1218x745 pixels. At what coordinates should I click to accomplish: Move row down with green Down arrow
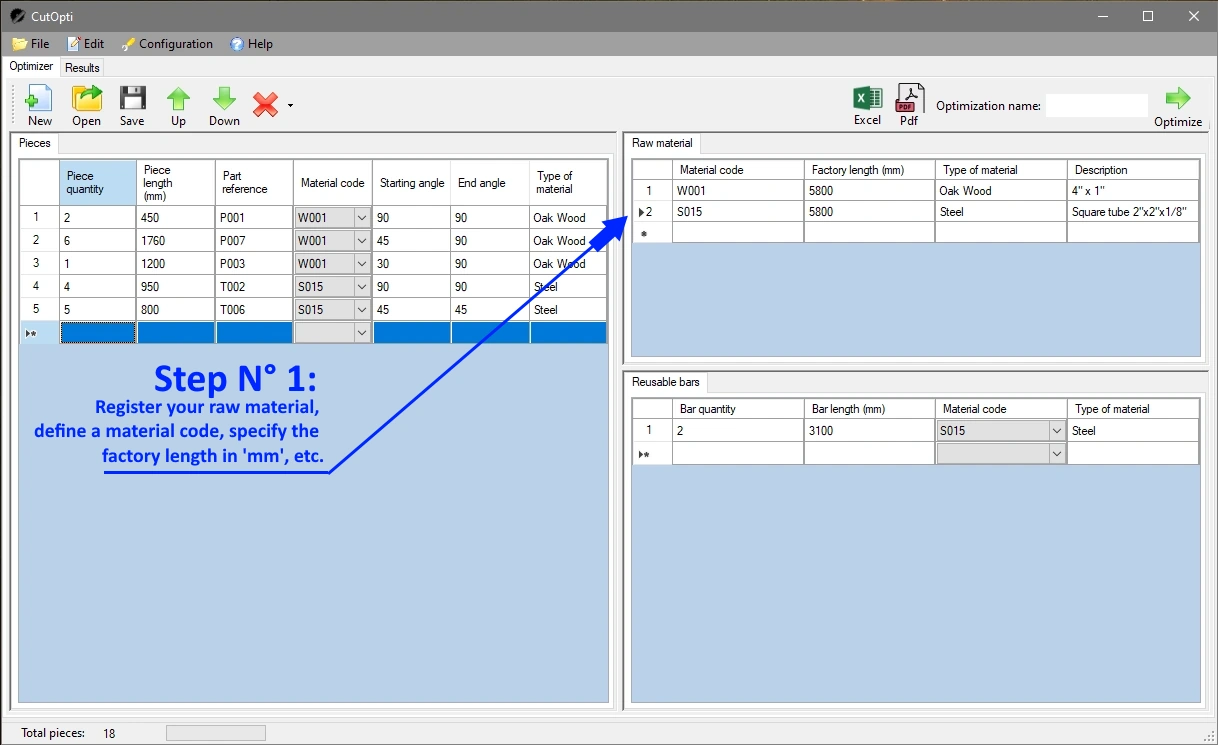(x=224, y=100)
